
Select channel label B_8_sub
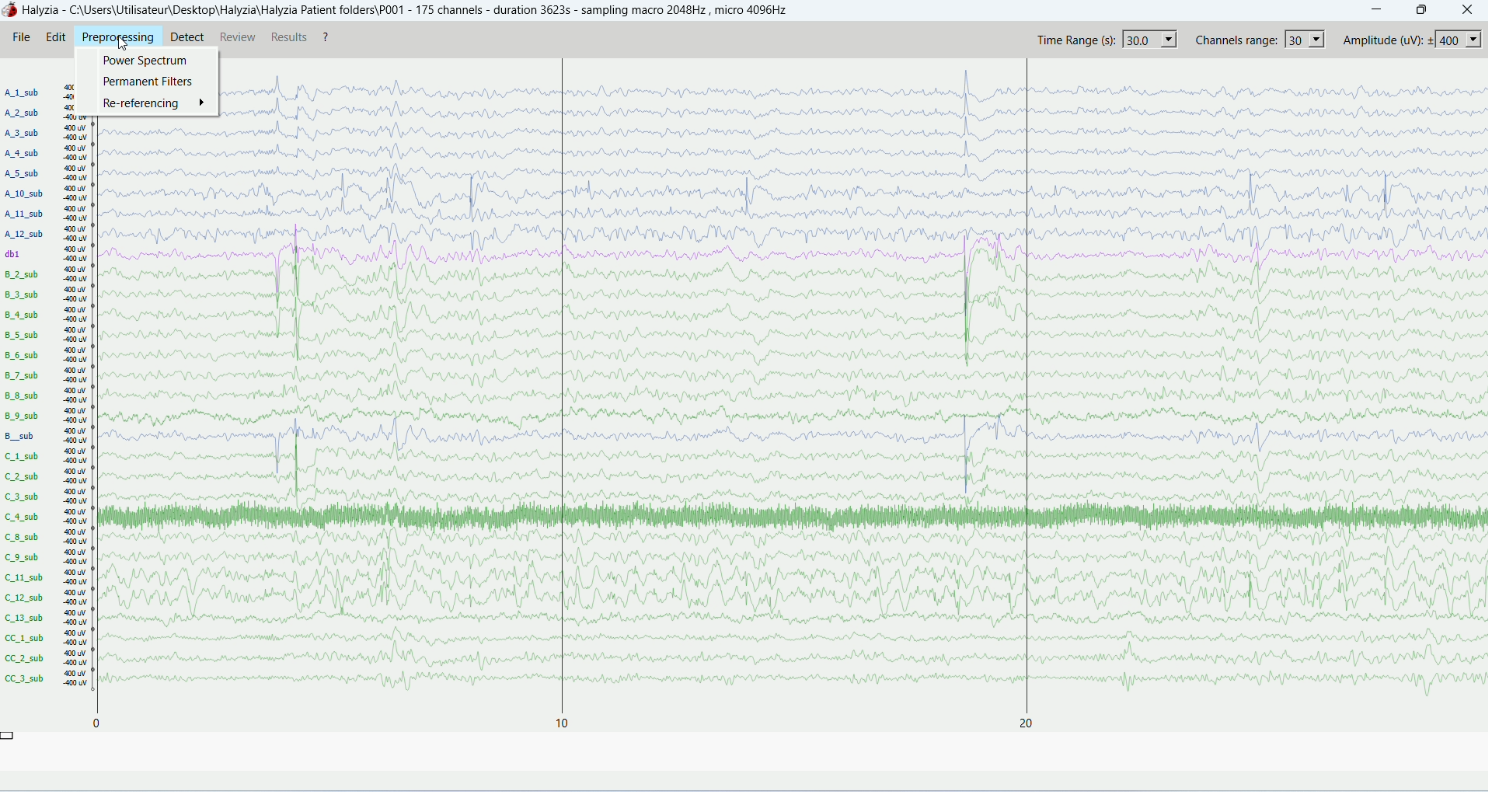(21, 396)
